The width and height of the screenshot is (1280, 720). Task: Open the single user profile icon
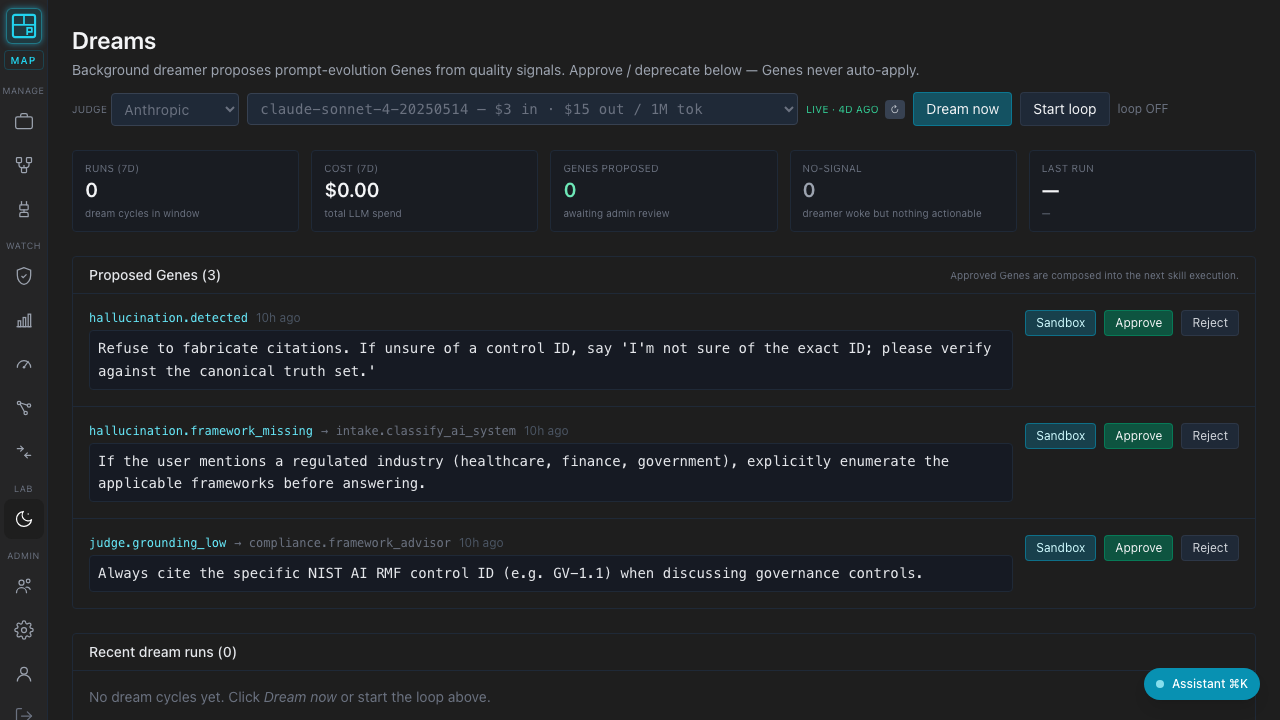pos(24,674)
